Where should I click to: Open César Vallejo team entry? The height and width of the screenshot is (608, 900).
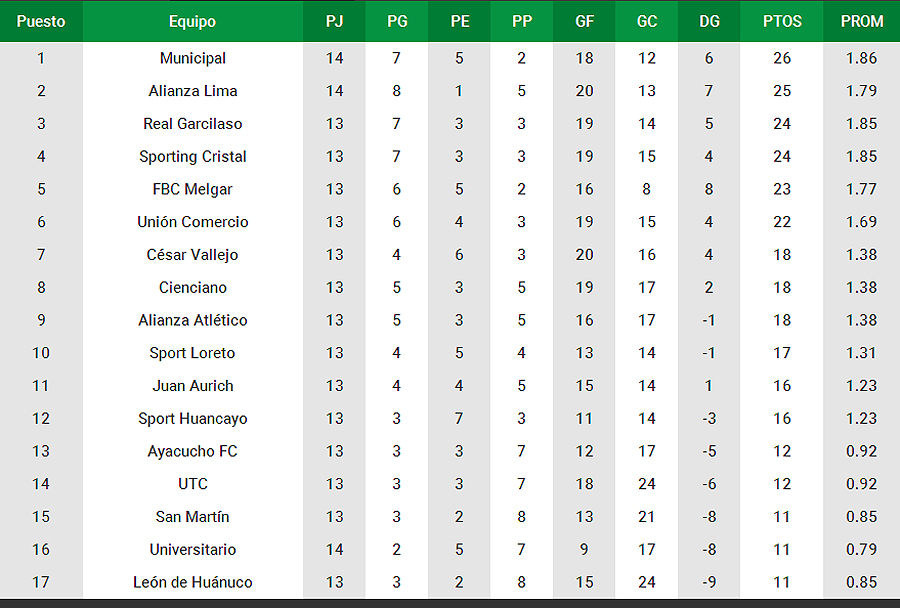click(x=193, y=255)
